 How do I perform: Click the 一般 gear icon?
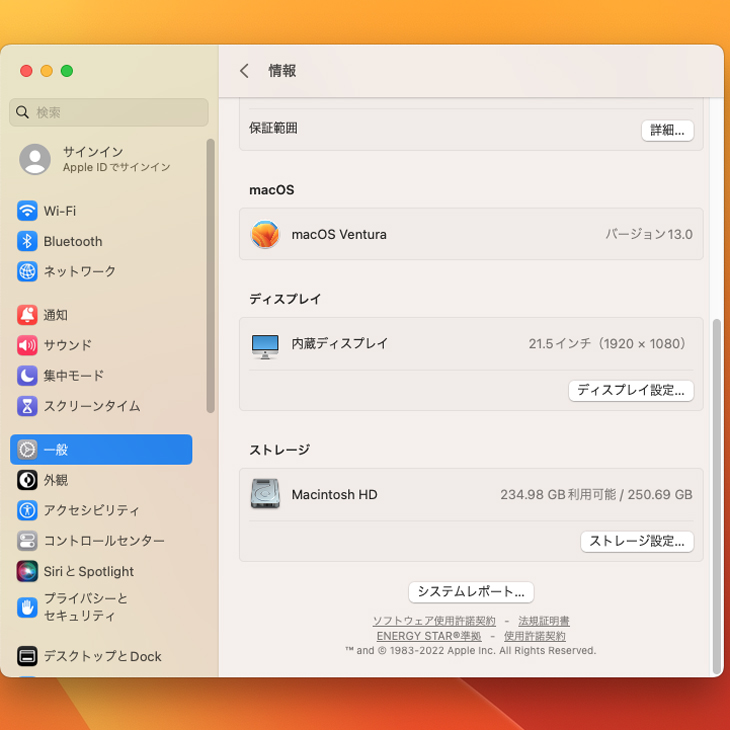[27, 449]
